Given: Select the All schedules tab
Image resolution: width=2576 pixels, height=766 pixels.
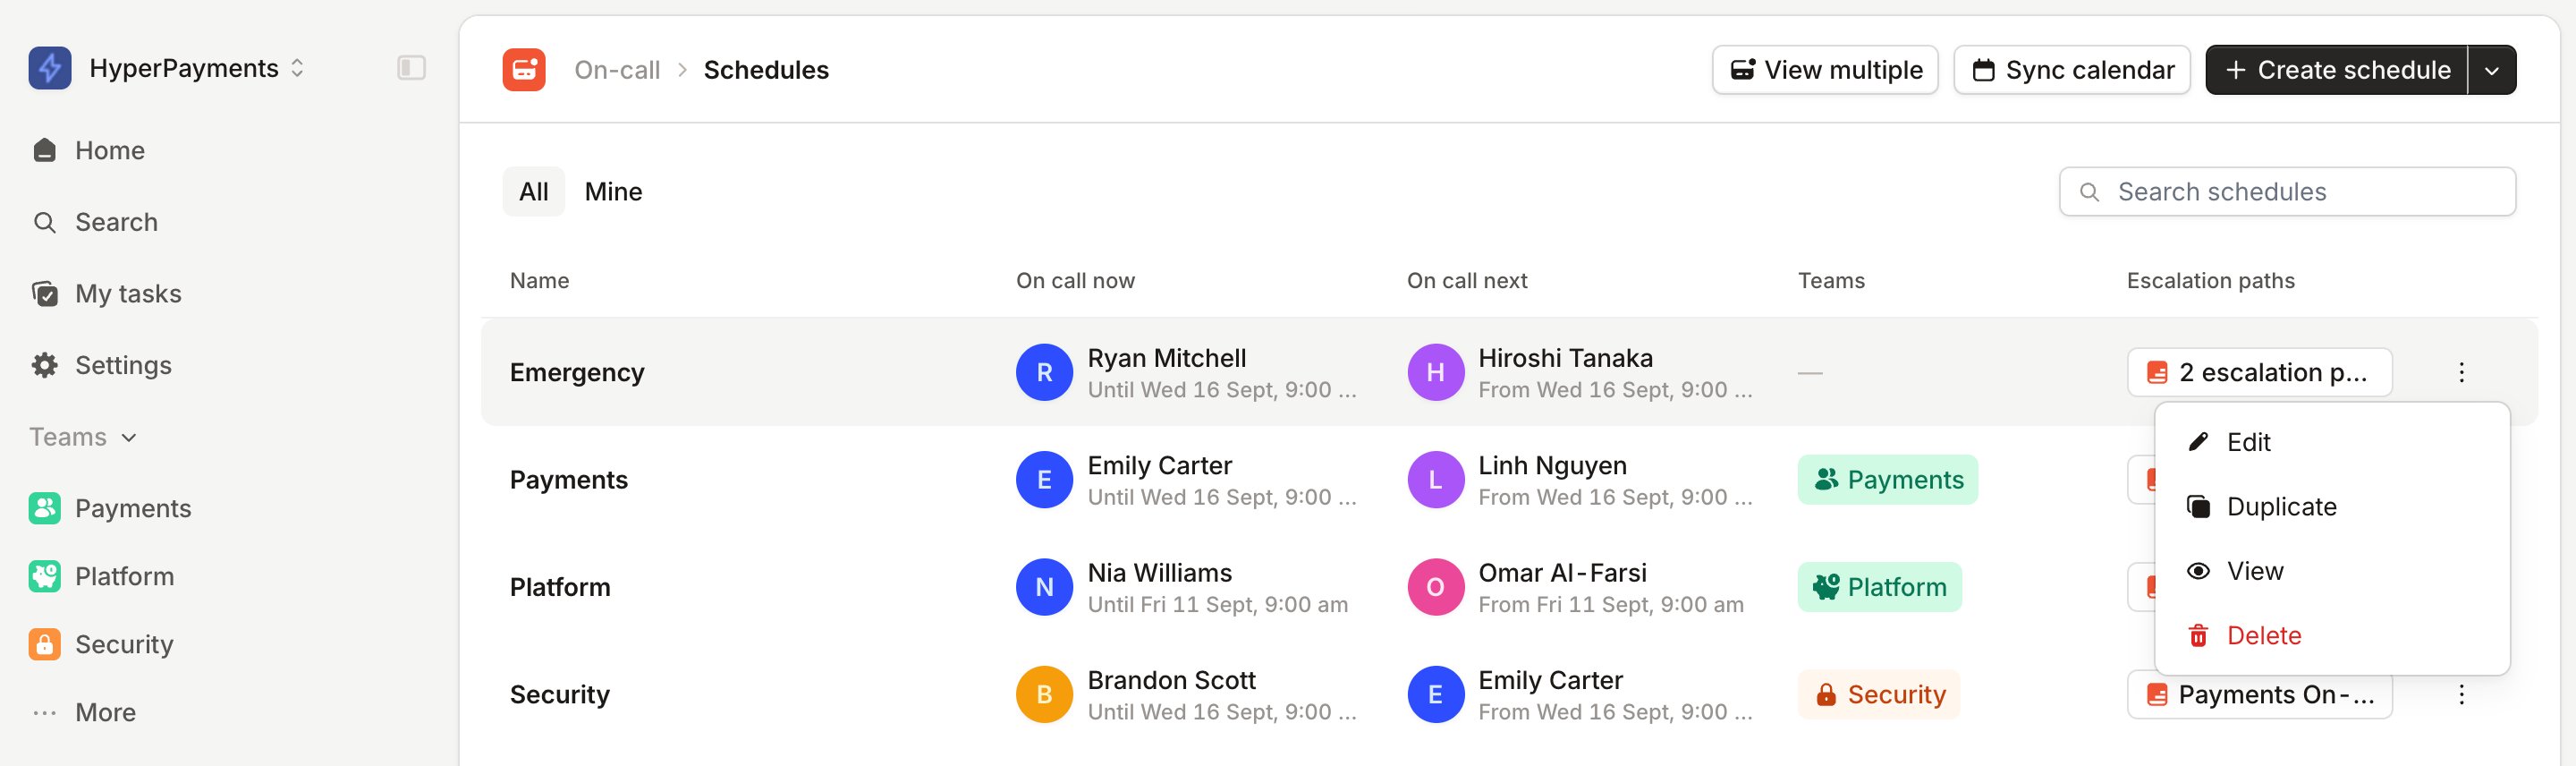Looking at the screenshot, I should point(533,191).
